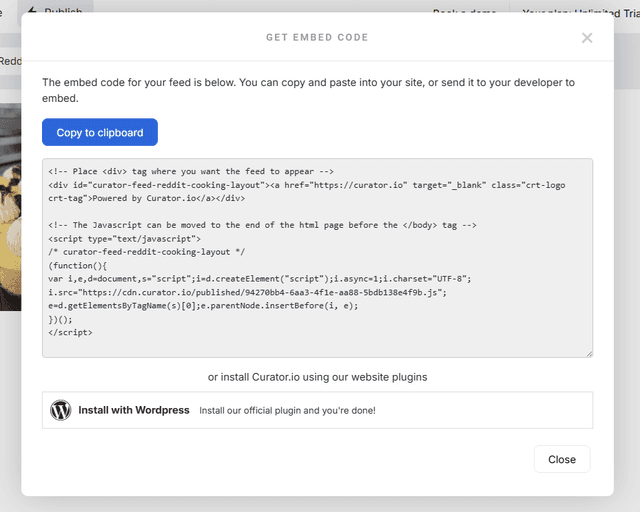Click the embed description paragraph text

point(308,90)
